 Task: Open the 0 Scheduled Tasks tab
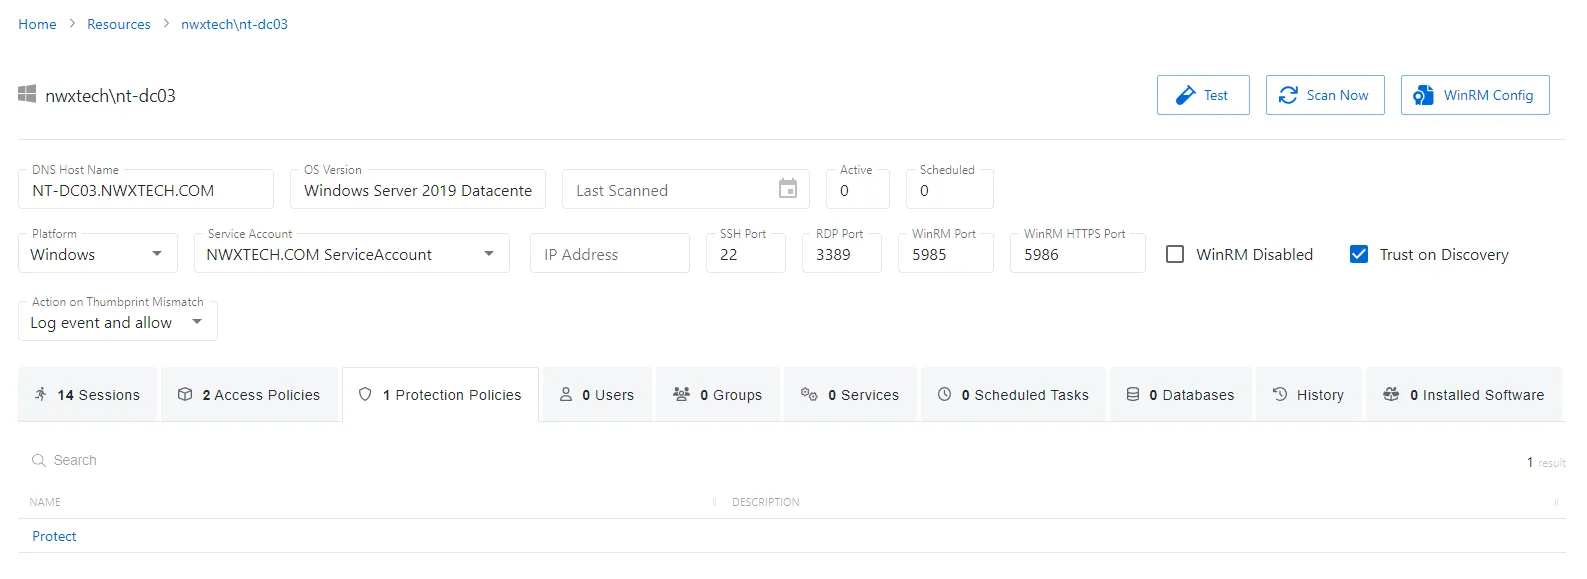1013,394
